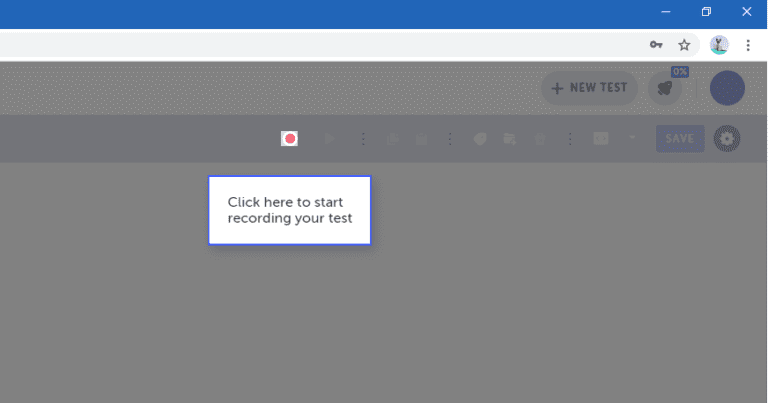Viewport: 768px width, 403px height.
Task: Click the NEW TEST button
Action: click(x=590, y=88)
